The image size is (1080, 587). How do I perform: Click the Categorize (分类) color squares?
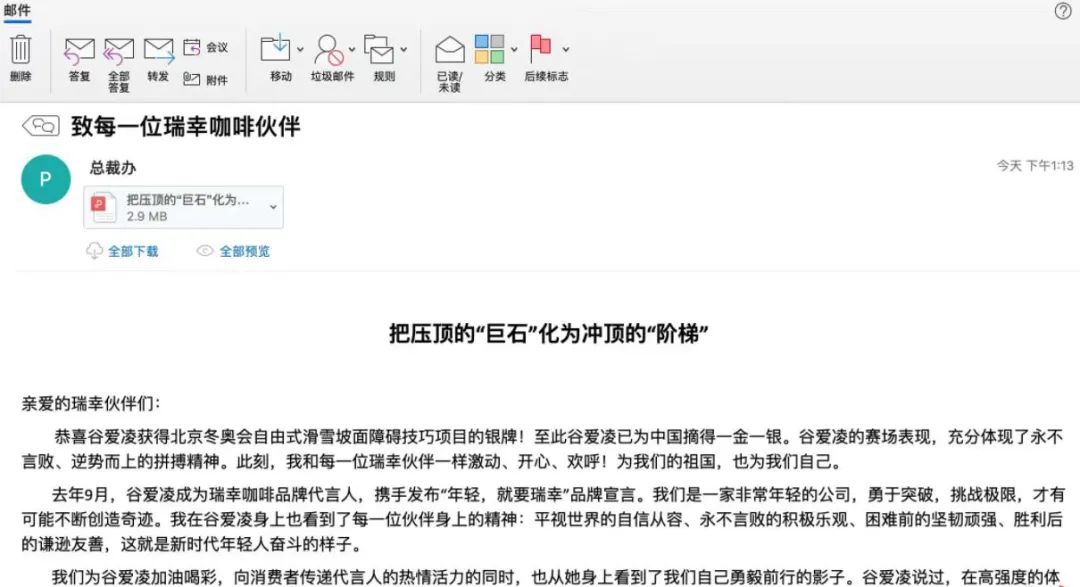coord(490,49)
